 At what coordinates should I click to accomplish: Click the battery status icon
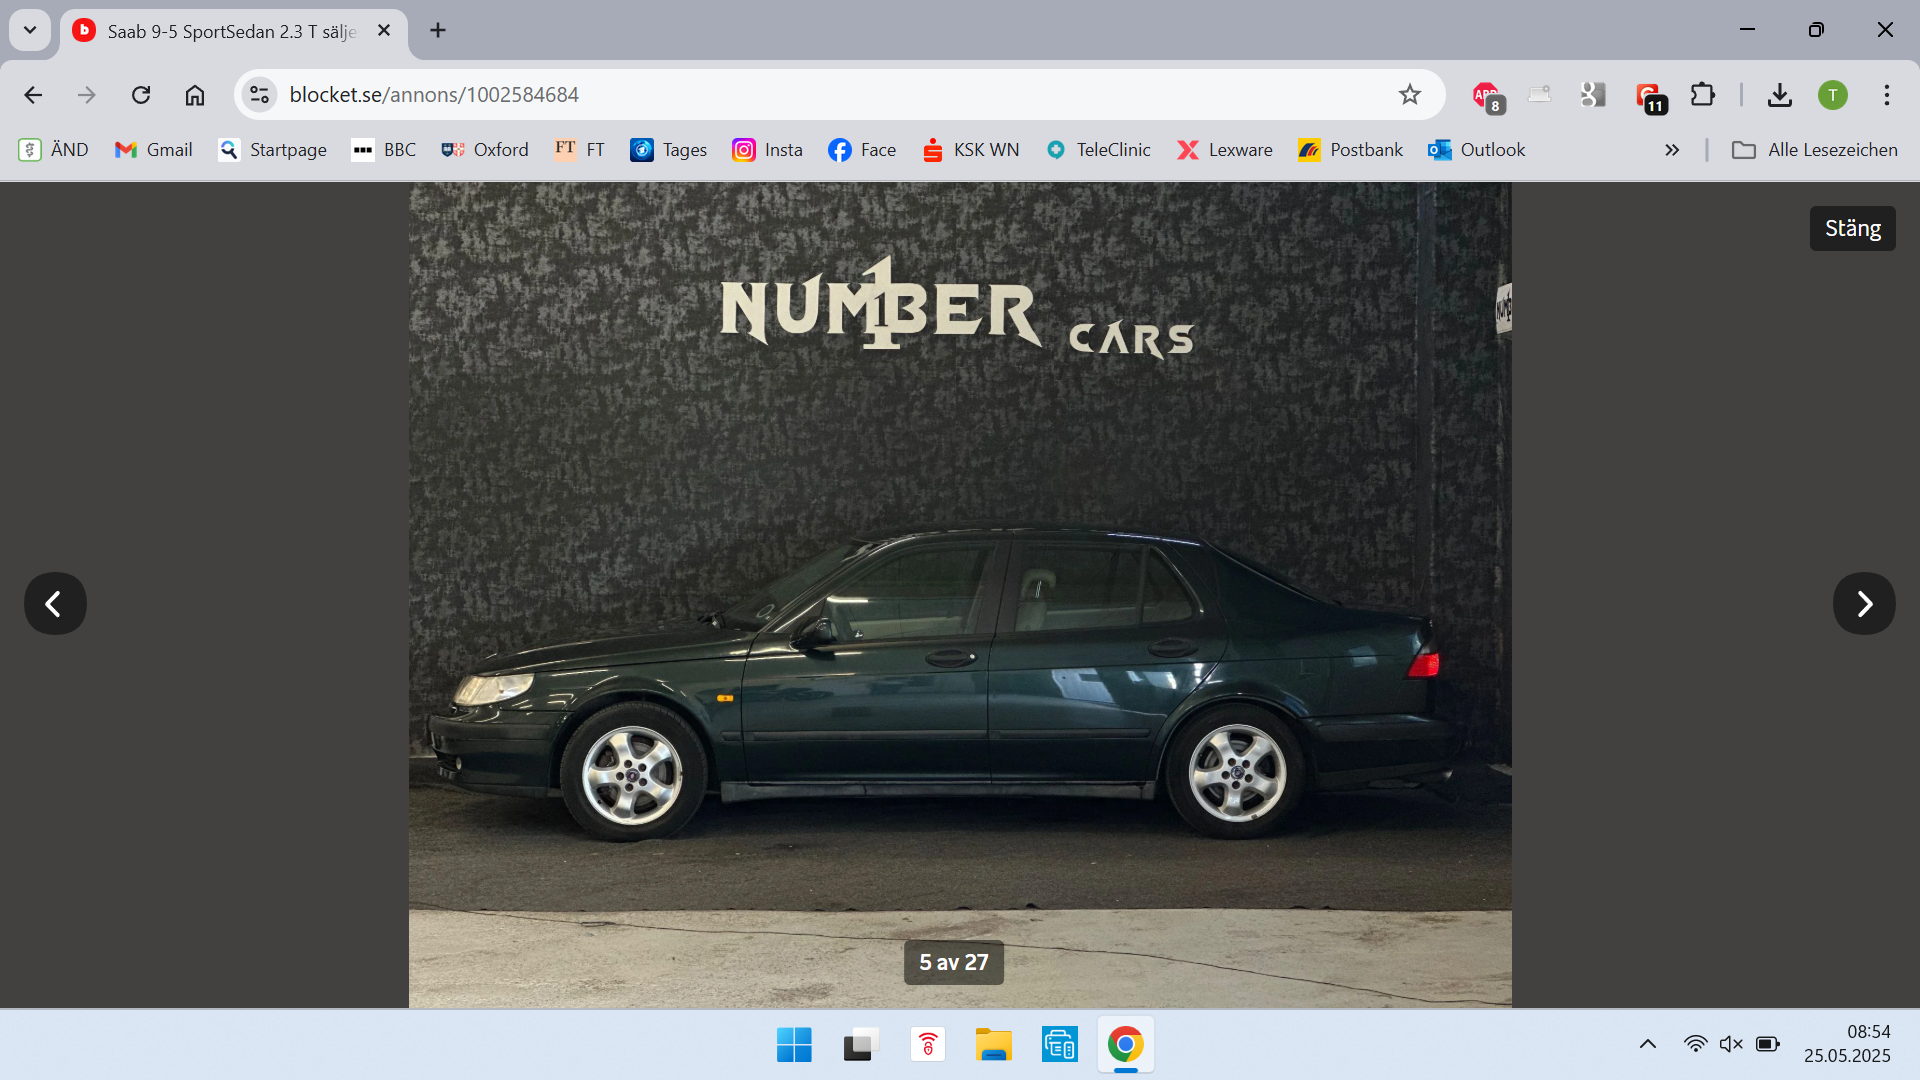coord(1768,1044)
